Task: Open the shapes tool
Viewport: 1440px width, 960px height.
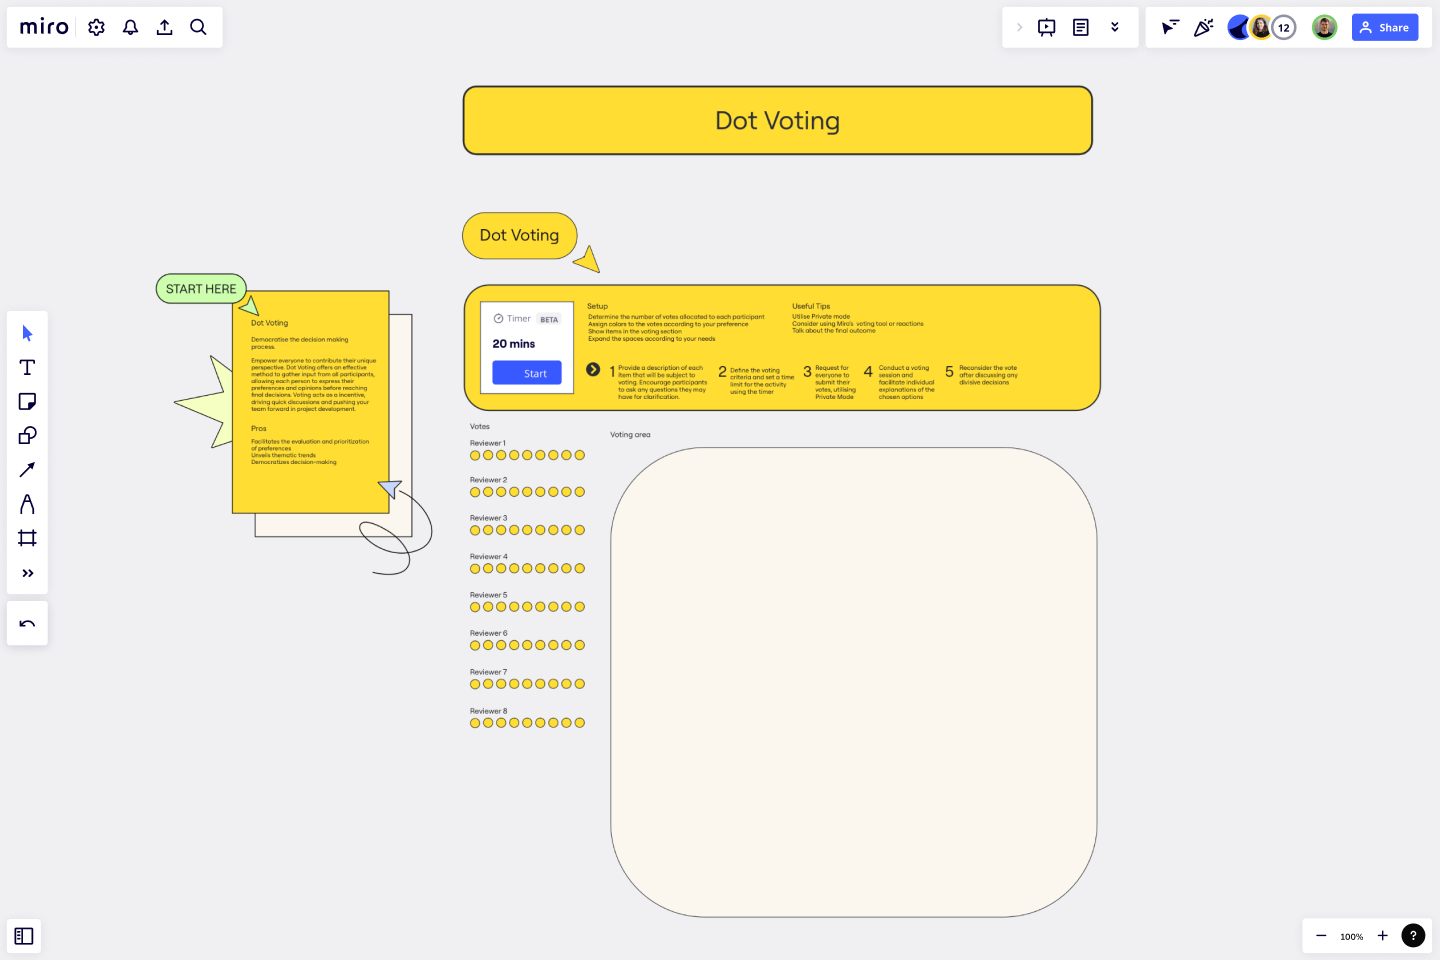Action: (x=27, y=435)
